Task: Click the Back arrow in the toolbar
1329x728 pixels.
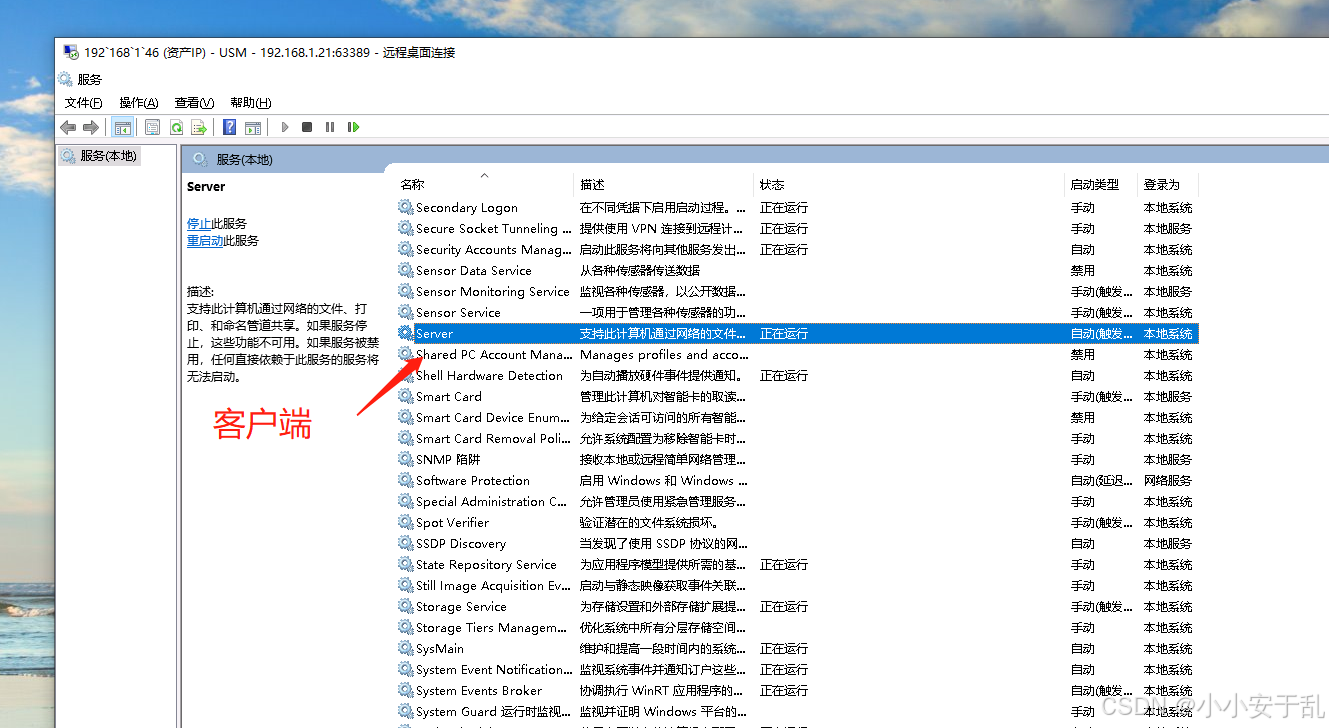Action: coord(68,127)
